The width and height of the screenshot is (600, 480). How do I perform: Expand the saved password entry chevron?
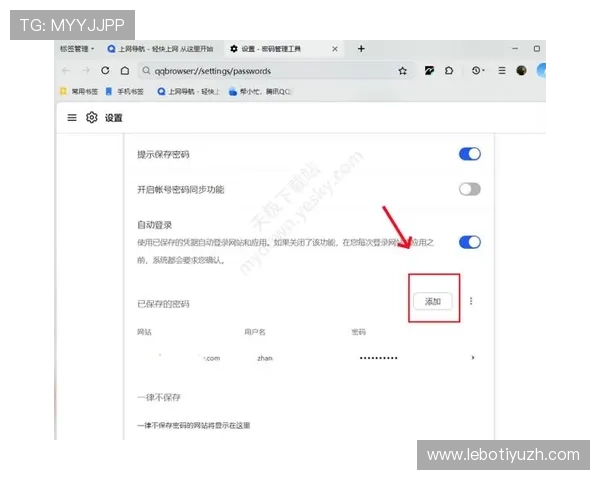(x=473, y=358)
